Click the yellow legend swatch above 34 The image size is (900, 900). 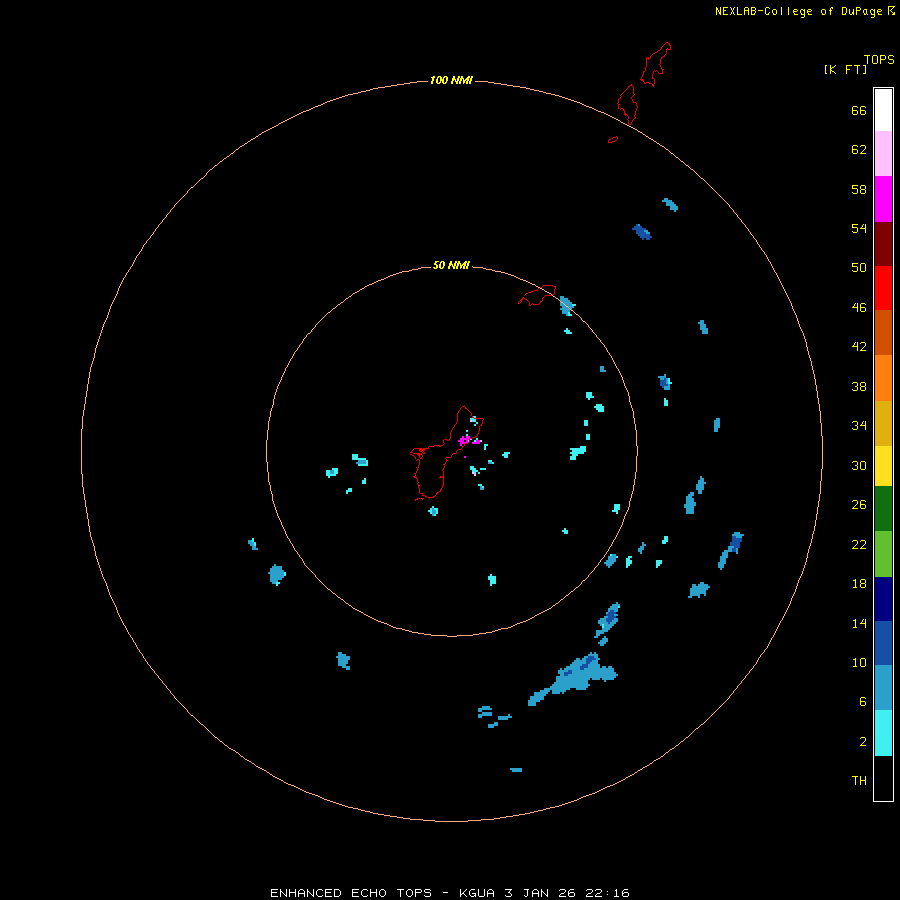pos(883,465)
